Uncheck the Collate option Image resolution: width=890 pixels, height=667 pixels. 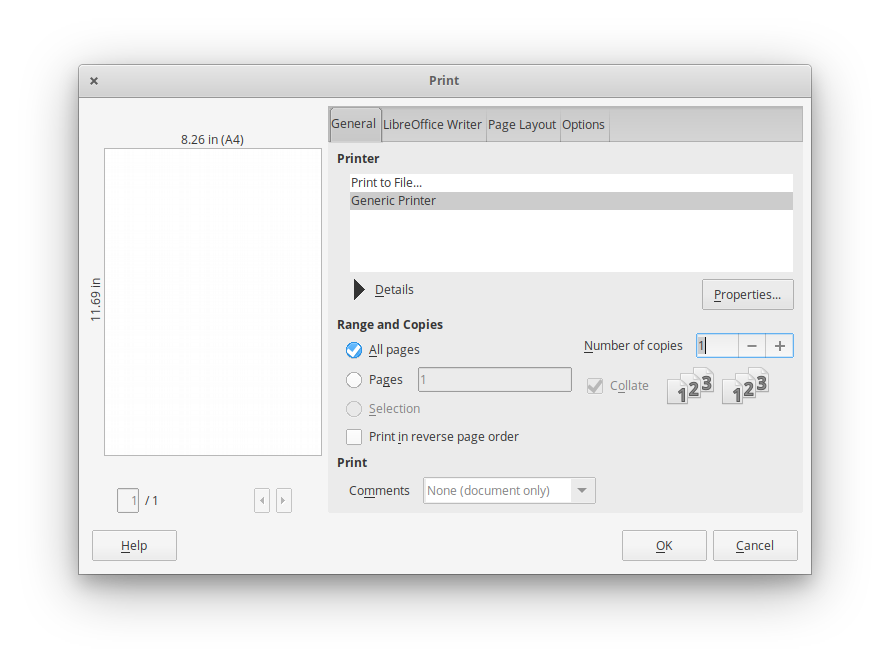click(x=594, y=385)
